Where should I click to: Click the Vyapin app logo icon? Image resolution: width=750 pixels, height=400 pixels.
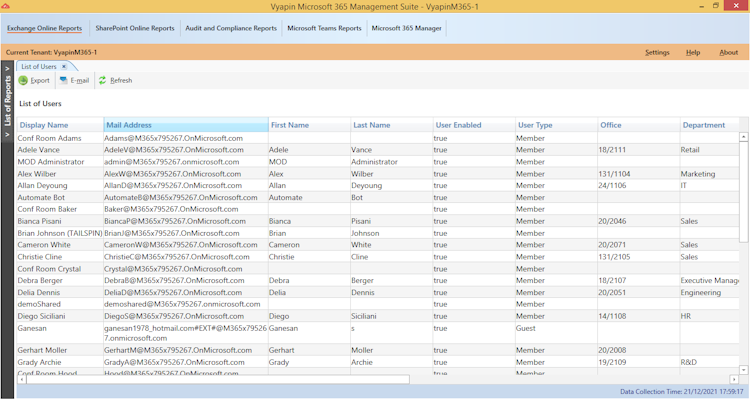(5, 6)
